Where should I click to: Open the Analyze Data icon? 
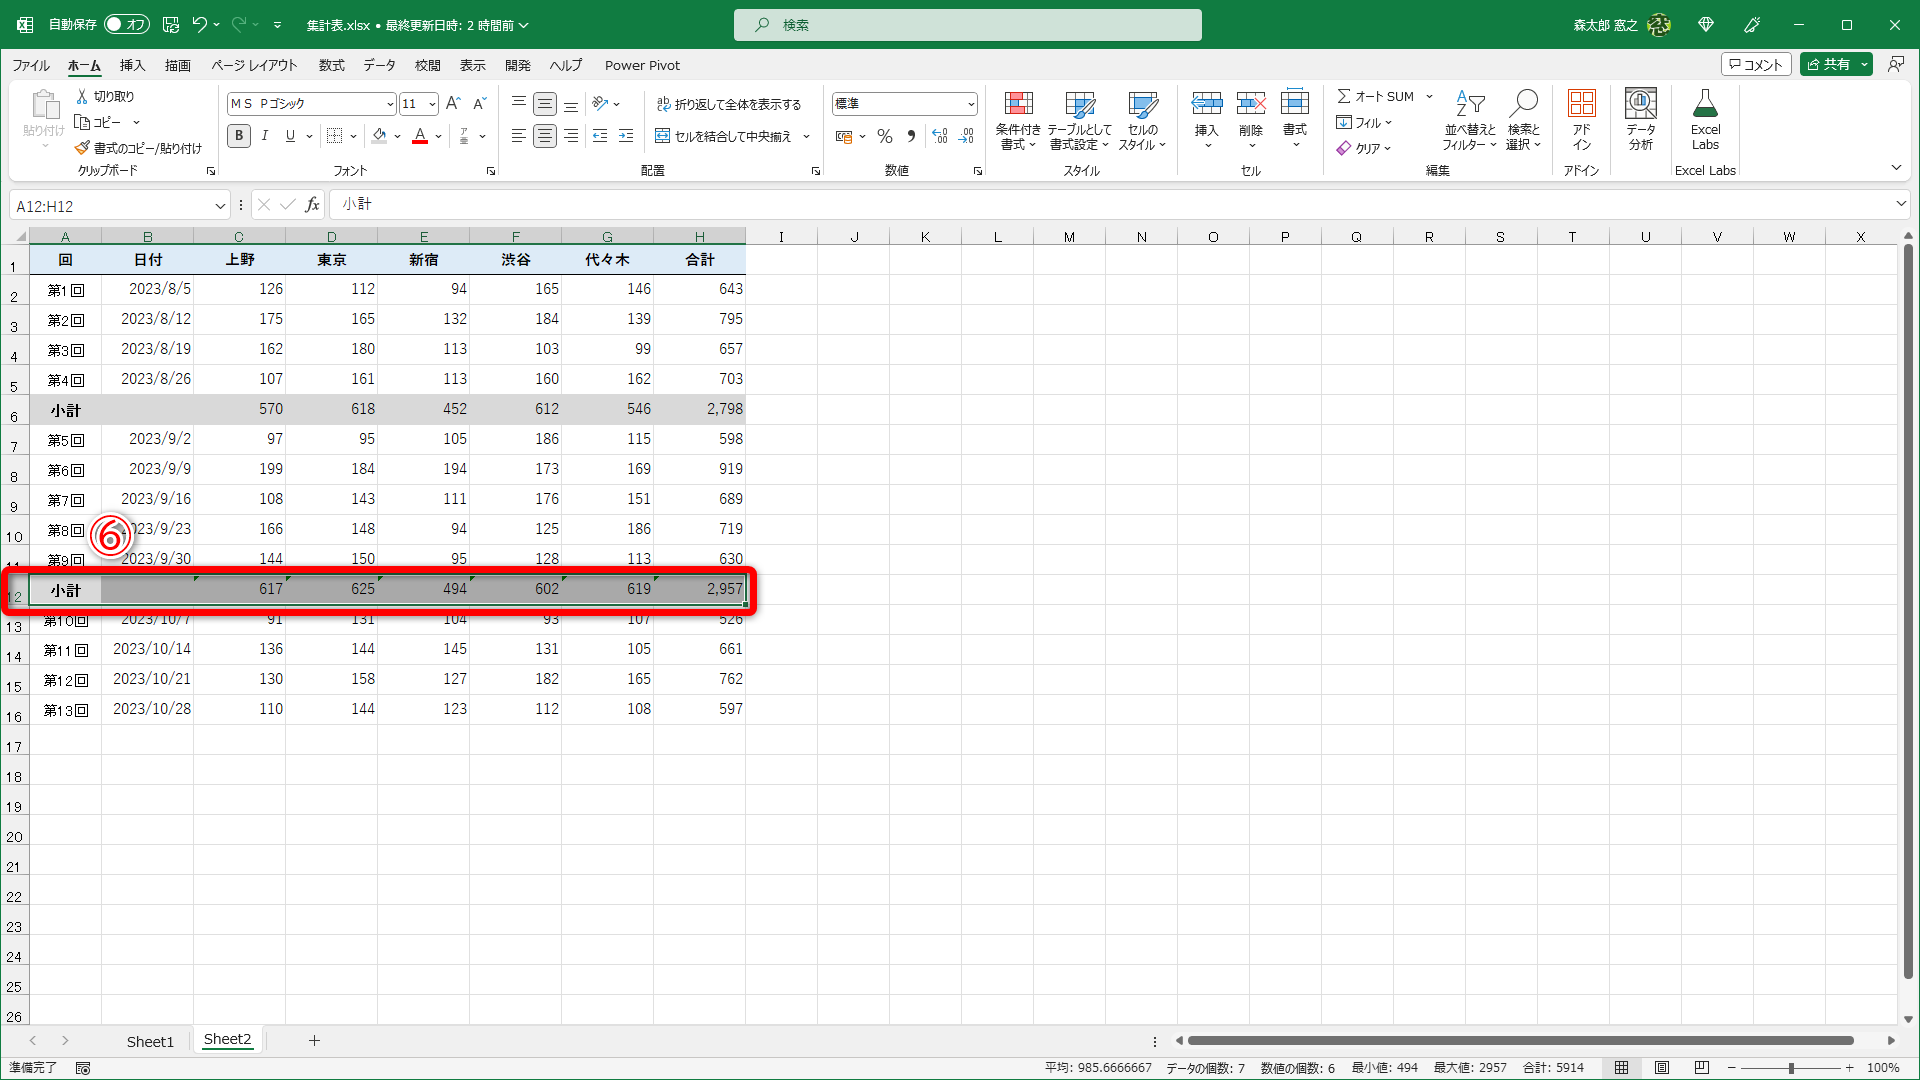pos(1640,104)
